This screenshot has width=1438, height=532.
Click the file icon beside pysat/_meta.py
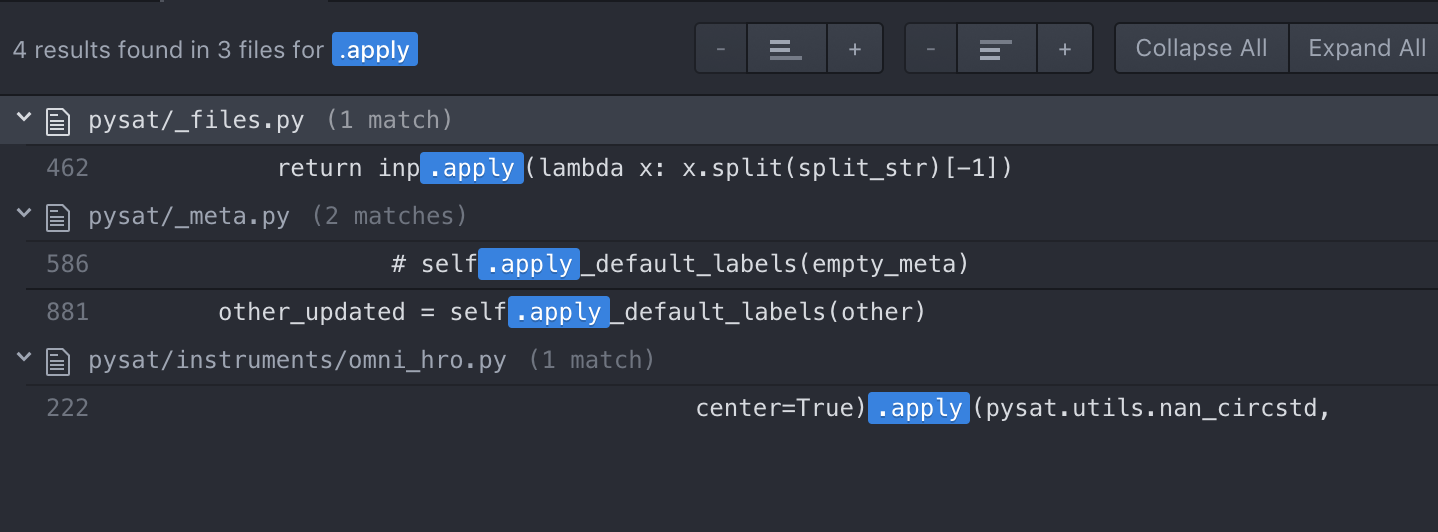coord(58,217)
